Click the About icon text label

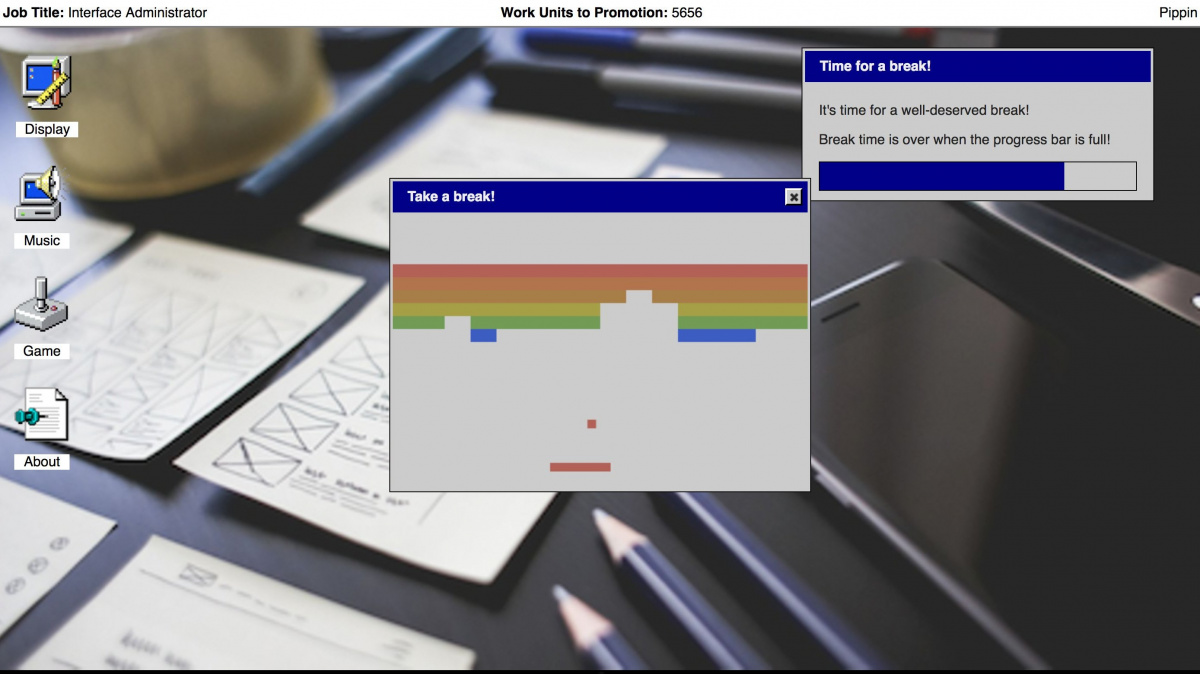[x=42, y=461]
